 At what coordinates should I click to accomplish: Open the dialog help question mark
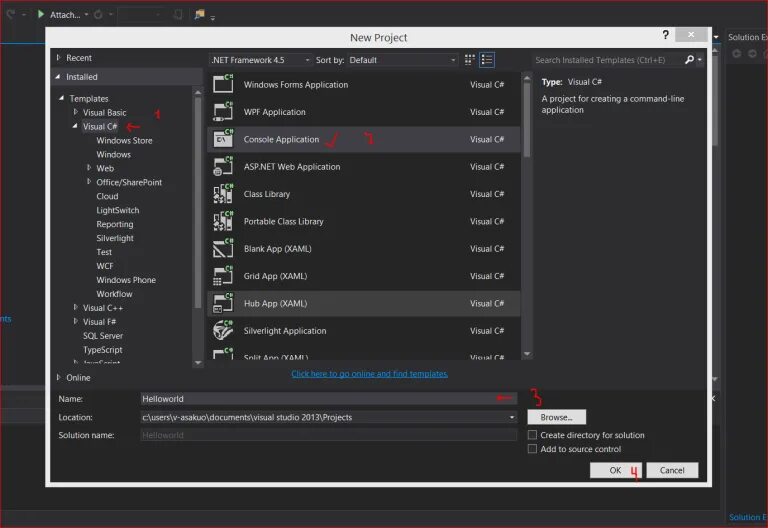click(665, 35)
